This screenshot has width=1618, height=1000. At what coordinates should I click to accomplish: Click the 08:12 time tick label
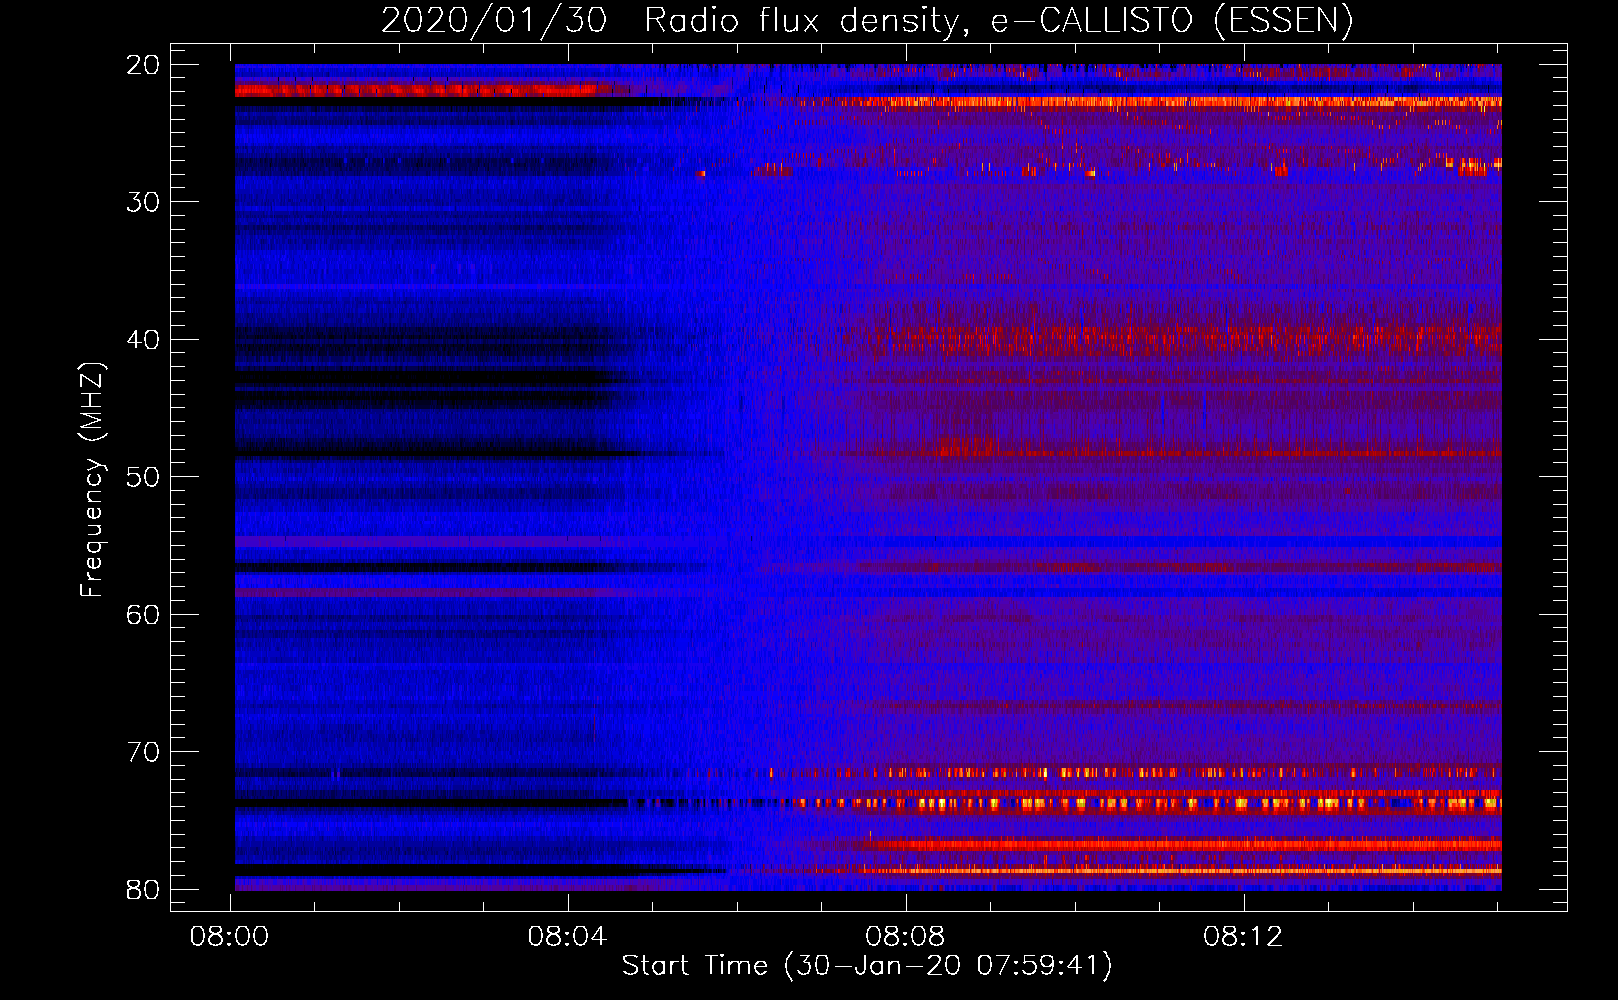click(1243, 937)
